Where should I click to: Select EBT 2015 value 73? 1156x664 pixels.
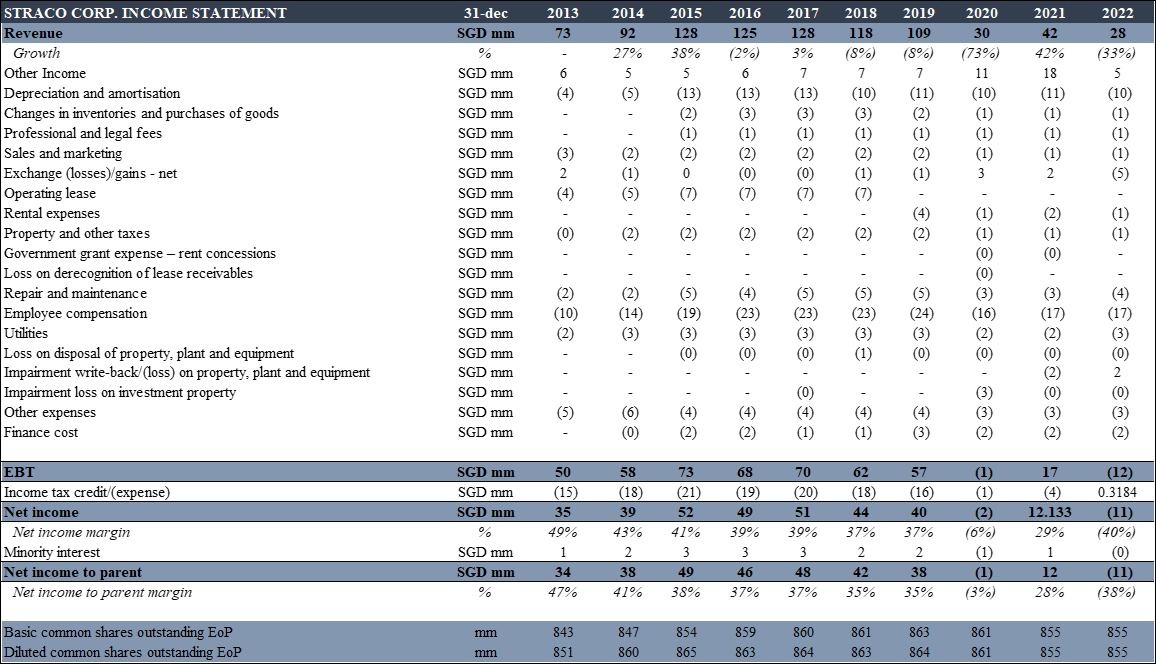click(x=685, y=472)
